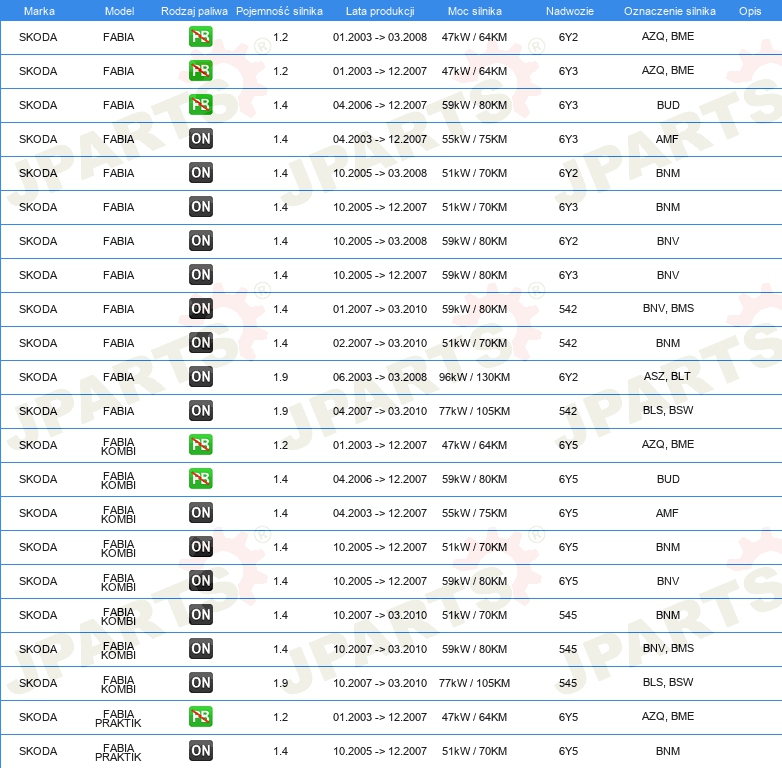
Task: Select the Opis column header
Action: (x=750, y=11)
